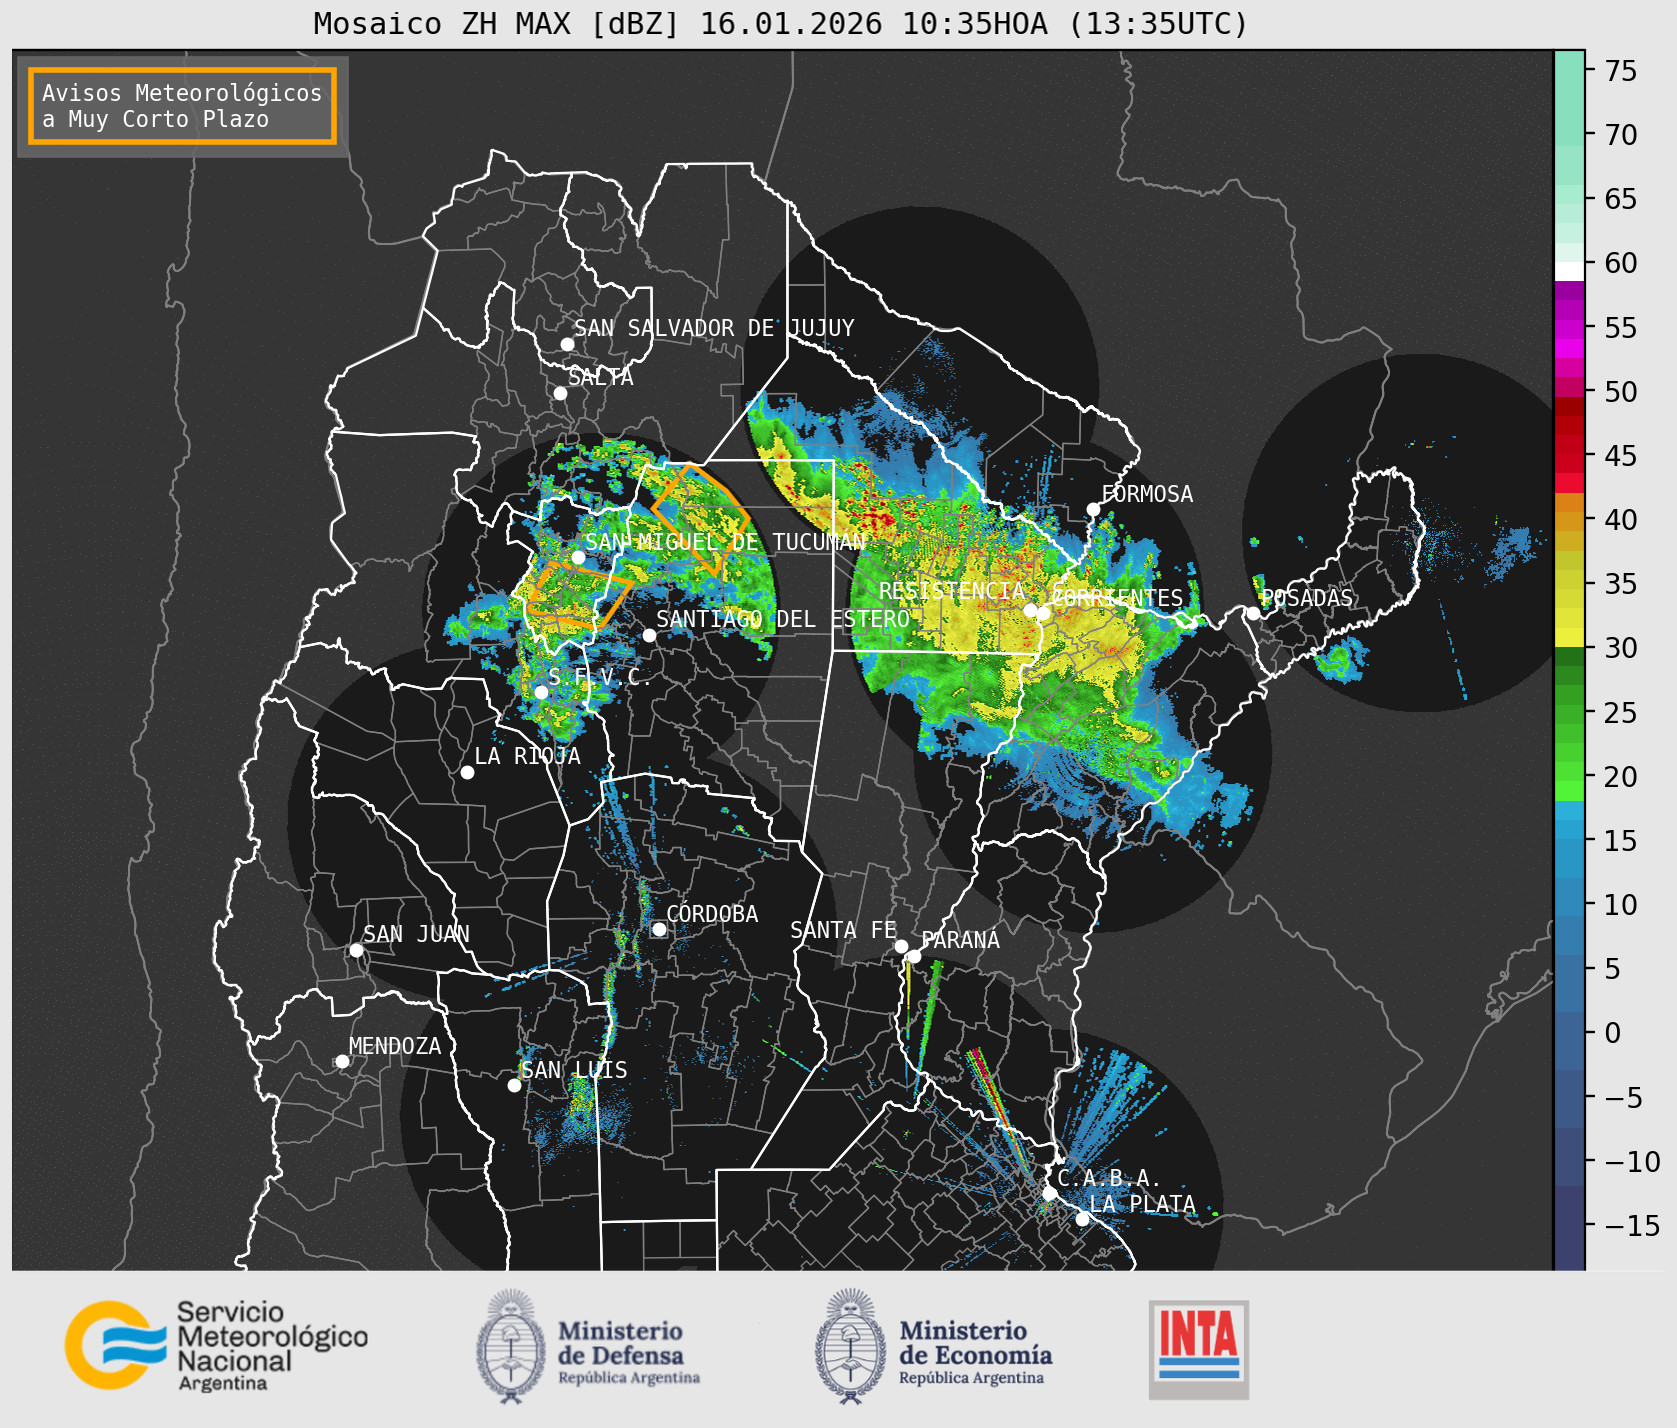Select the Córdoba city marker
The image size is (1677, 1428).
point(659,929)
